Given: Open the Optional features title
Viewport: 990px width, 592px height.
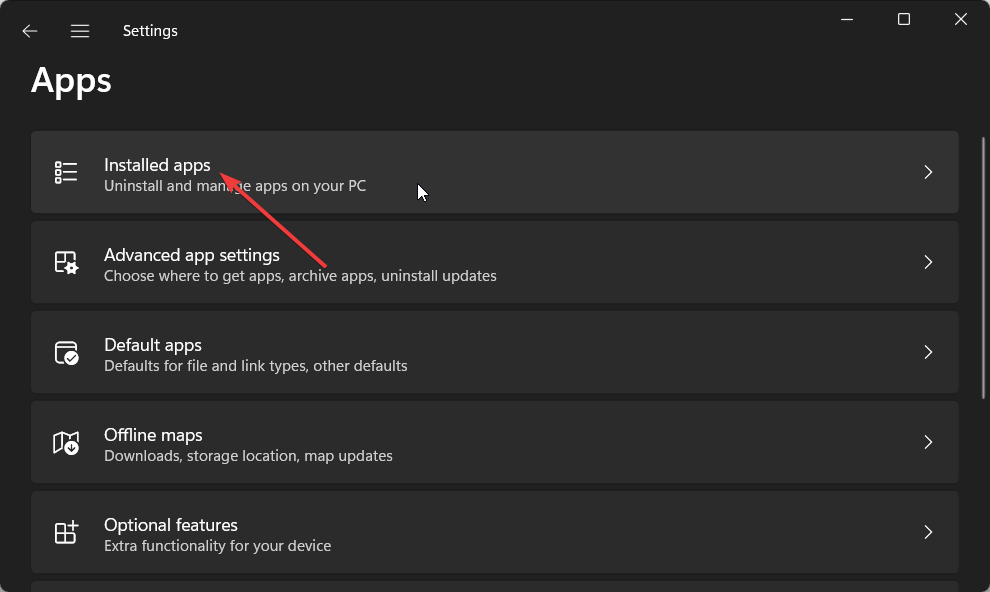Looking at the screenshot, I should (170, 525).
